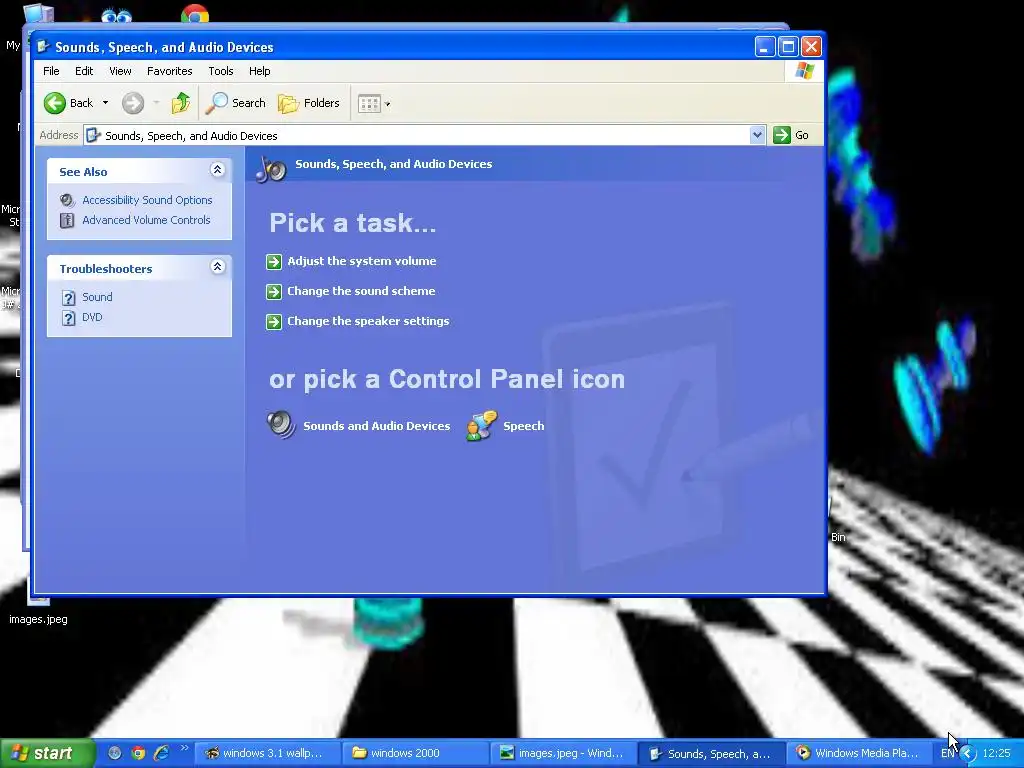Click the green Back arrow icon

[x=55, y=103]
